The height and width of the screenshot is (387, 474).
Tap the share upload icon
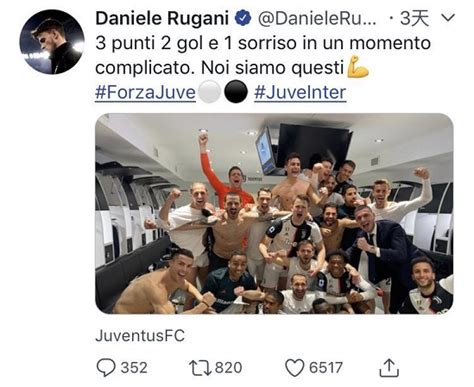(389, 368)
